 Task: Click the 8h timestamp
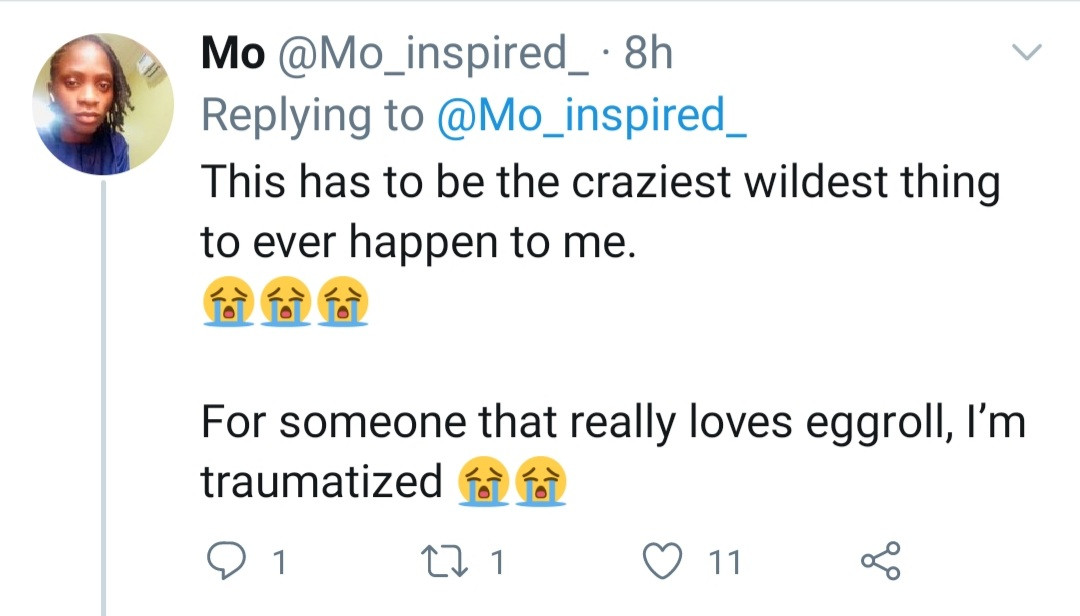[x=647, y=54]
